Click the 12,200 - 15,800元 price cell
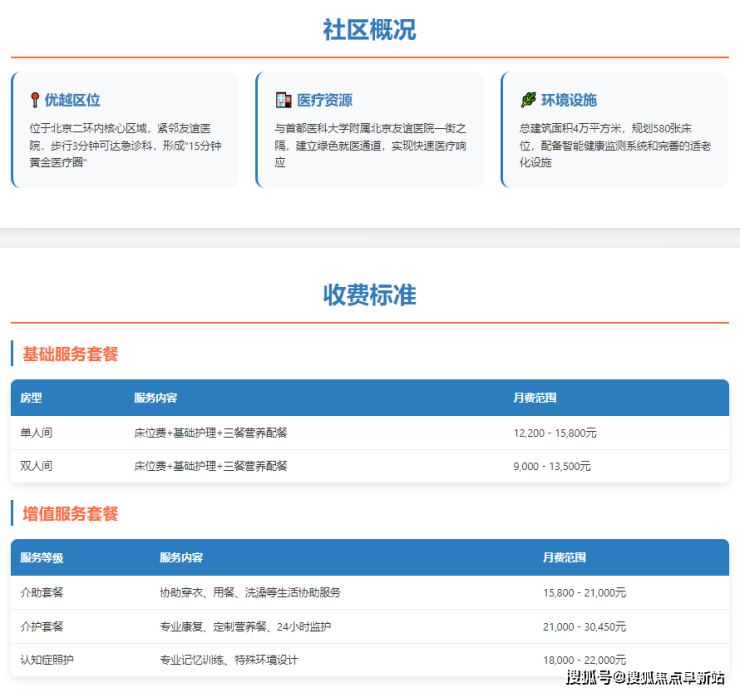Image resolution: width=740 pixels, height=693 pixels. pos(554,433)
